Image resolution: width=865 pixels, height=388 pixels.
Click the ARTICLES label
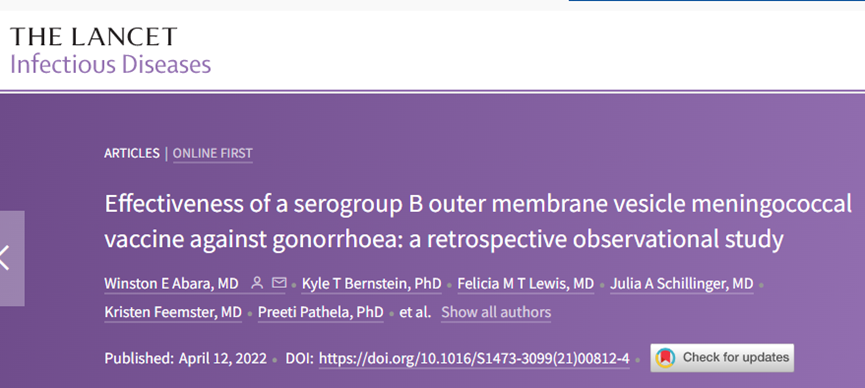point(131,153)
